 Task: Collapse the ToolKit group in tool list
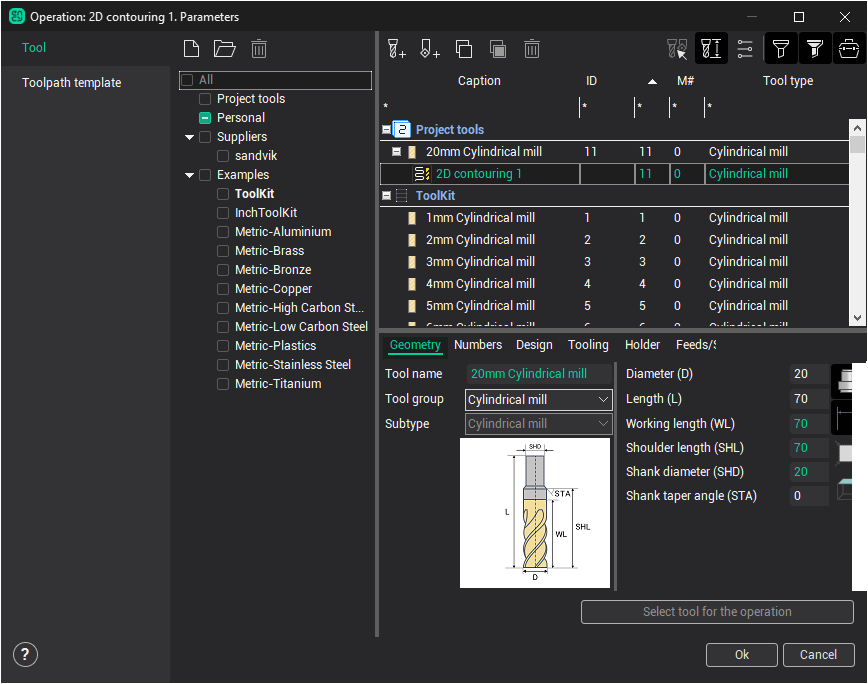pyautogui.click(x=387, y=196)
